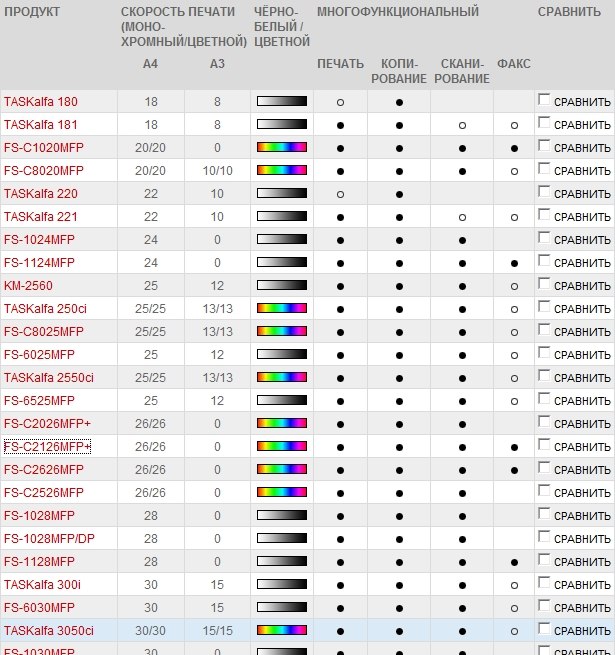This screenshot has height=655, width=615.
Task: Check СРАВНИТЬ box for FS-C1020MFP
Action: tap(544, 145)
